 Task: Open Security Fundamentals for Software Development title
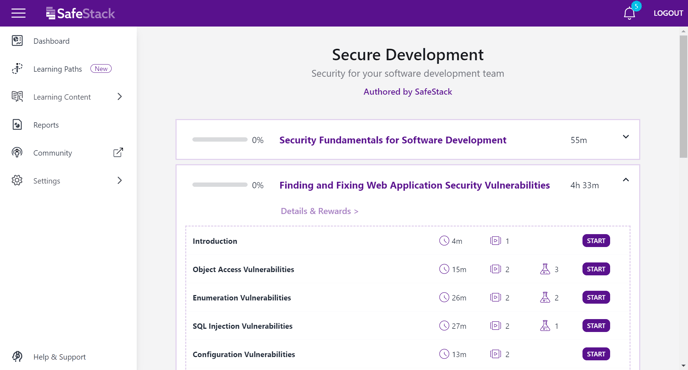pyautogui.click(x=393, y=140)
